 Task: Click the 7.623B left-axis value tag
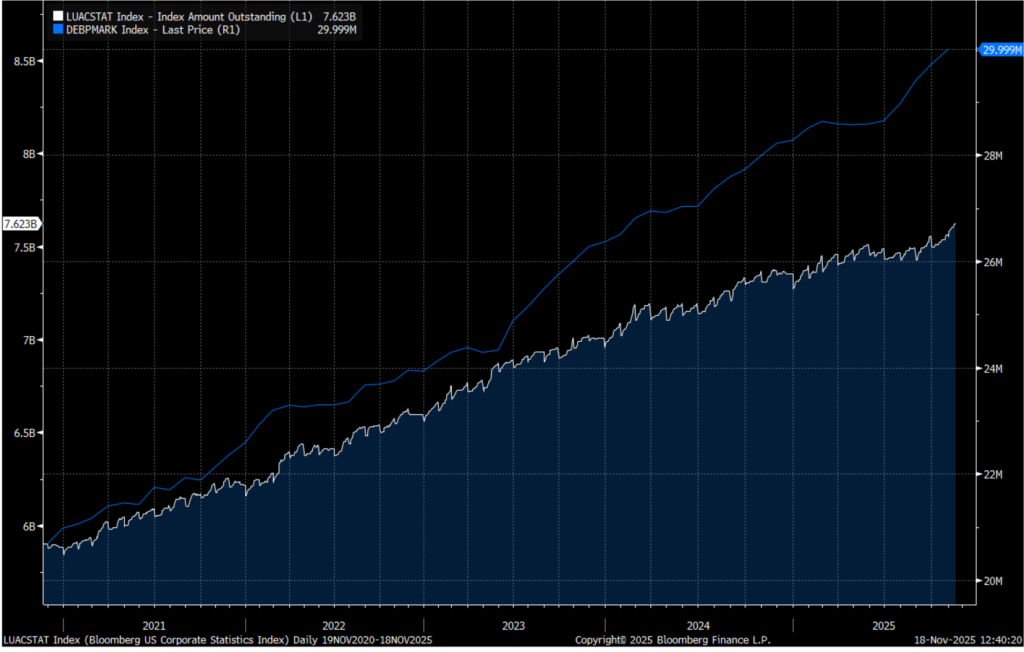coord(21,223)
